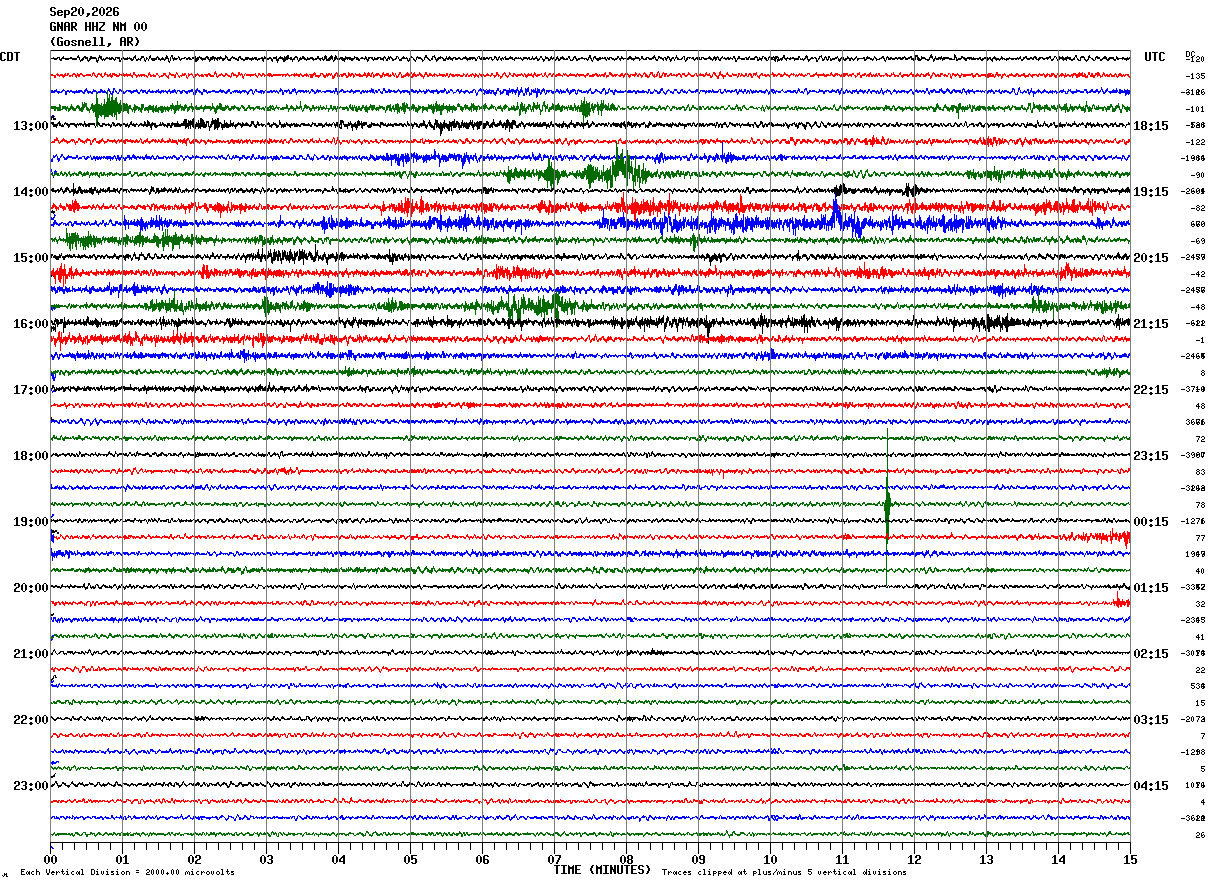Click the UTC timezone label
The image size is (1210, 886).
(x=1155, y=57)
